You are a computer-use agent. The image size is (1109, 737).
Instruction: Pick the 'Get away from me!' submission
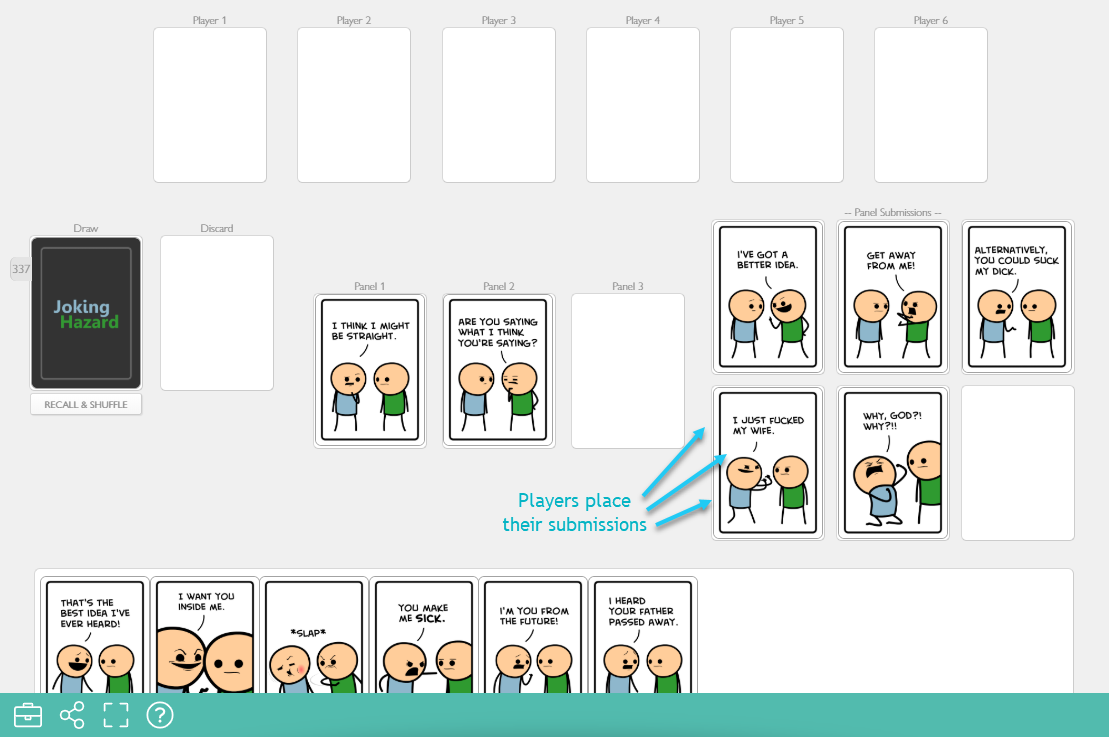point(893,297)
